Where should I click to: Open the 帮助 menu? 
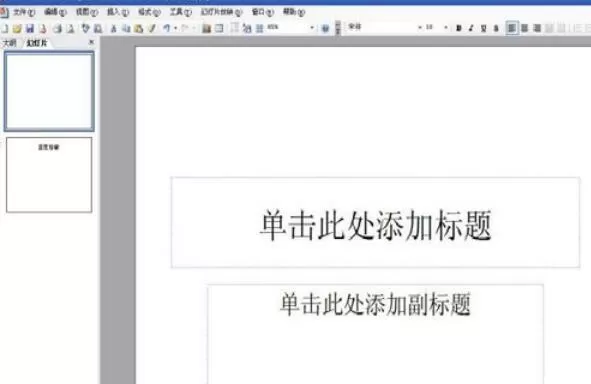click(x=294, y=12)
